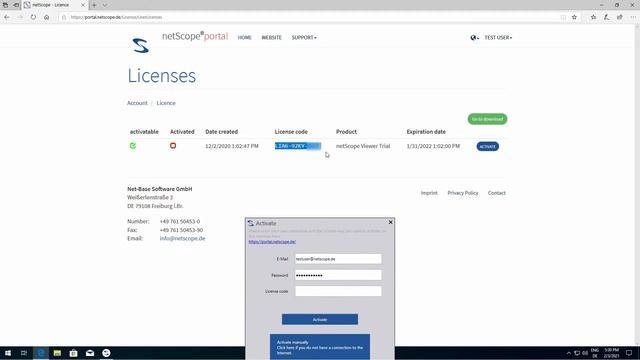The width and height of the screenshot is (640, 360).
Task: Click the taskbar clock and date
Action: coord(611,353)
